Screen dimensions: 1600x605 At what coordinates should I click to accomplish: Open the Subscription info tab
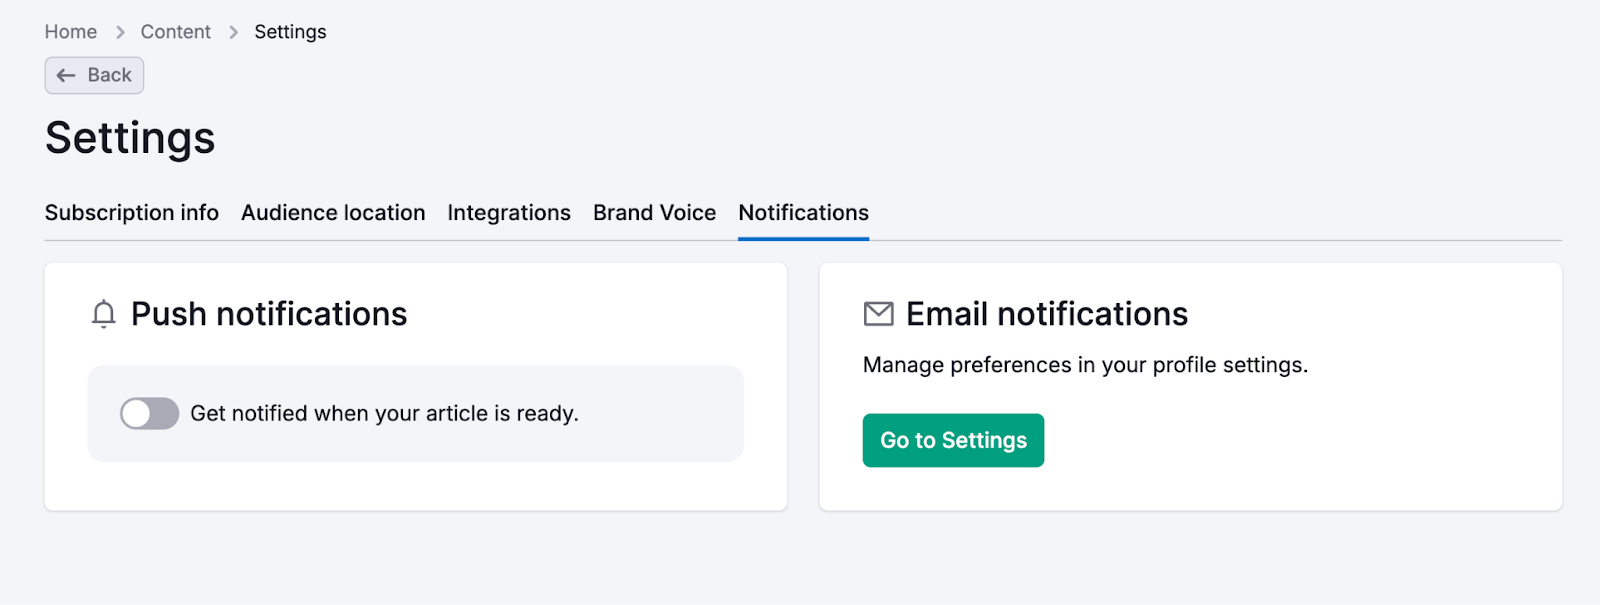132,213
